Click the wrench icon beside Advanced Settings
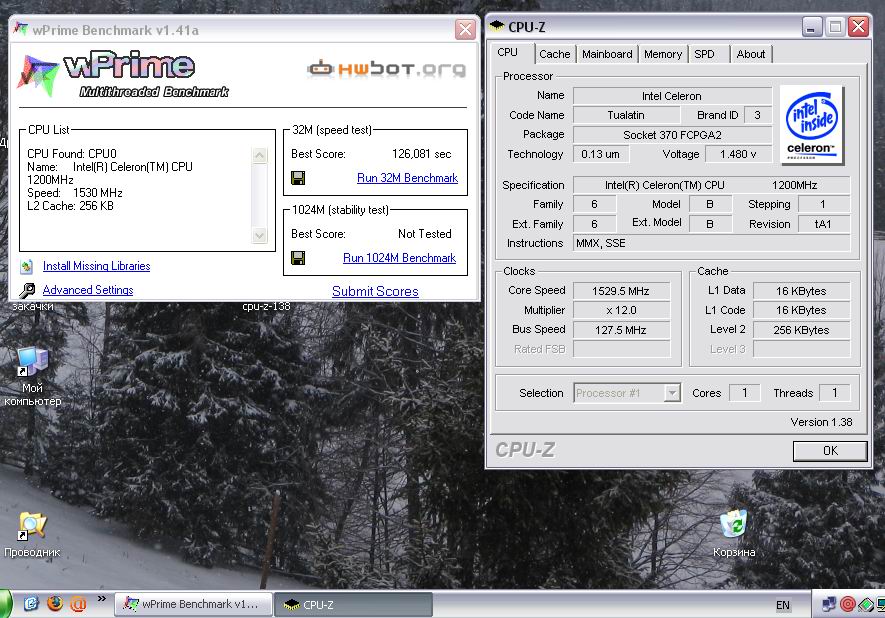 coord(27,290)
